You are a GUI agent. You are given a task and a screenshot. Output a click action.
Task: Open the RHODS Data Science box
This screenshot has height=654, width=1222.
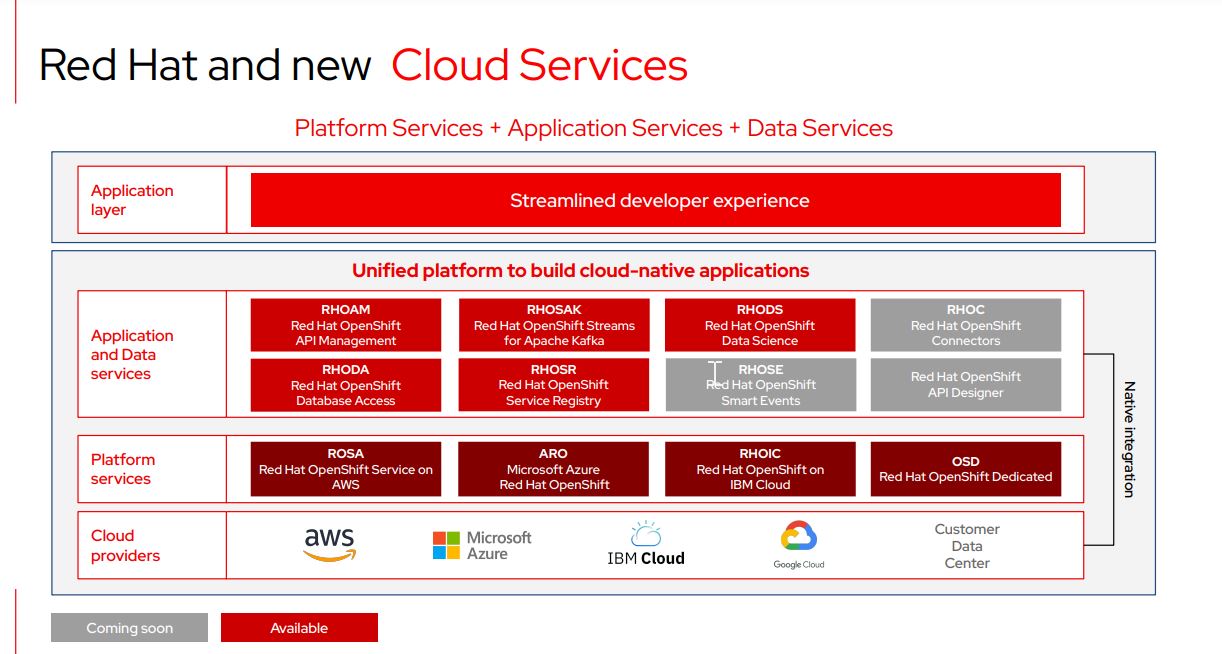[x=760, y=325]
